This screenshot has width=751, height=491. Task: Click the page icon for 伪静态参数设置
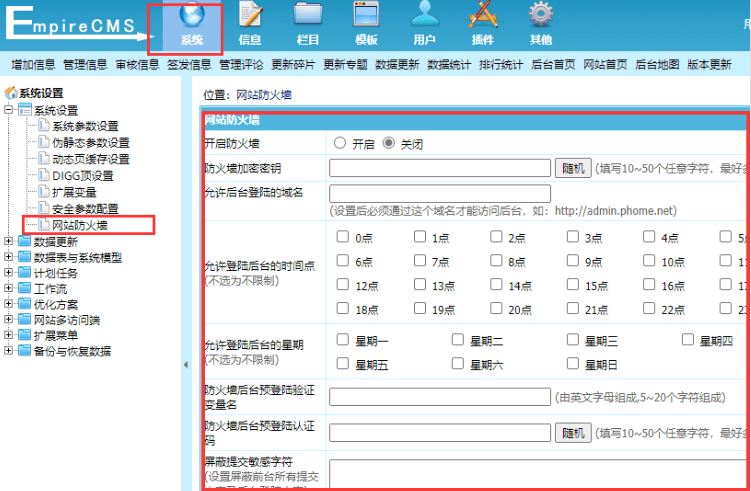tap(44, 142)
